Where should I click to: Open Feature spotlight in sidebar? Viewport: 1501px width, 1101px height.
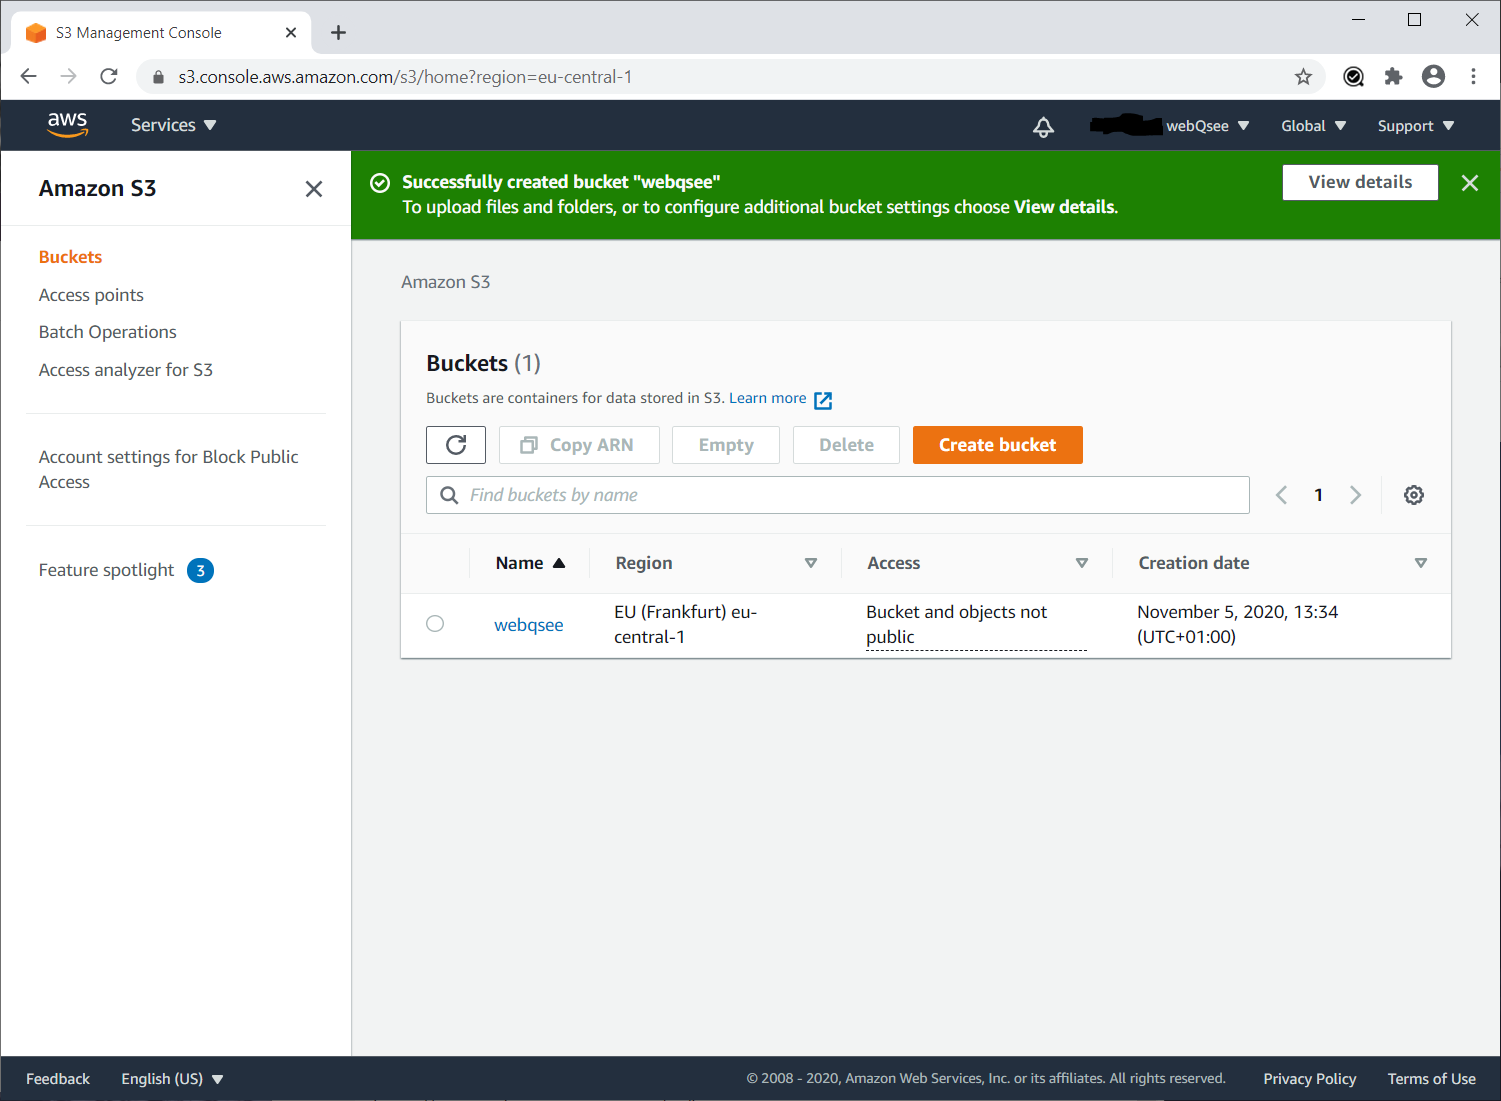pyautogui.click(x=106, y=570)
